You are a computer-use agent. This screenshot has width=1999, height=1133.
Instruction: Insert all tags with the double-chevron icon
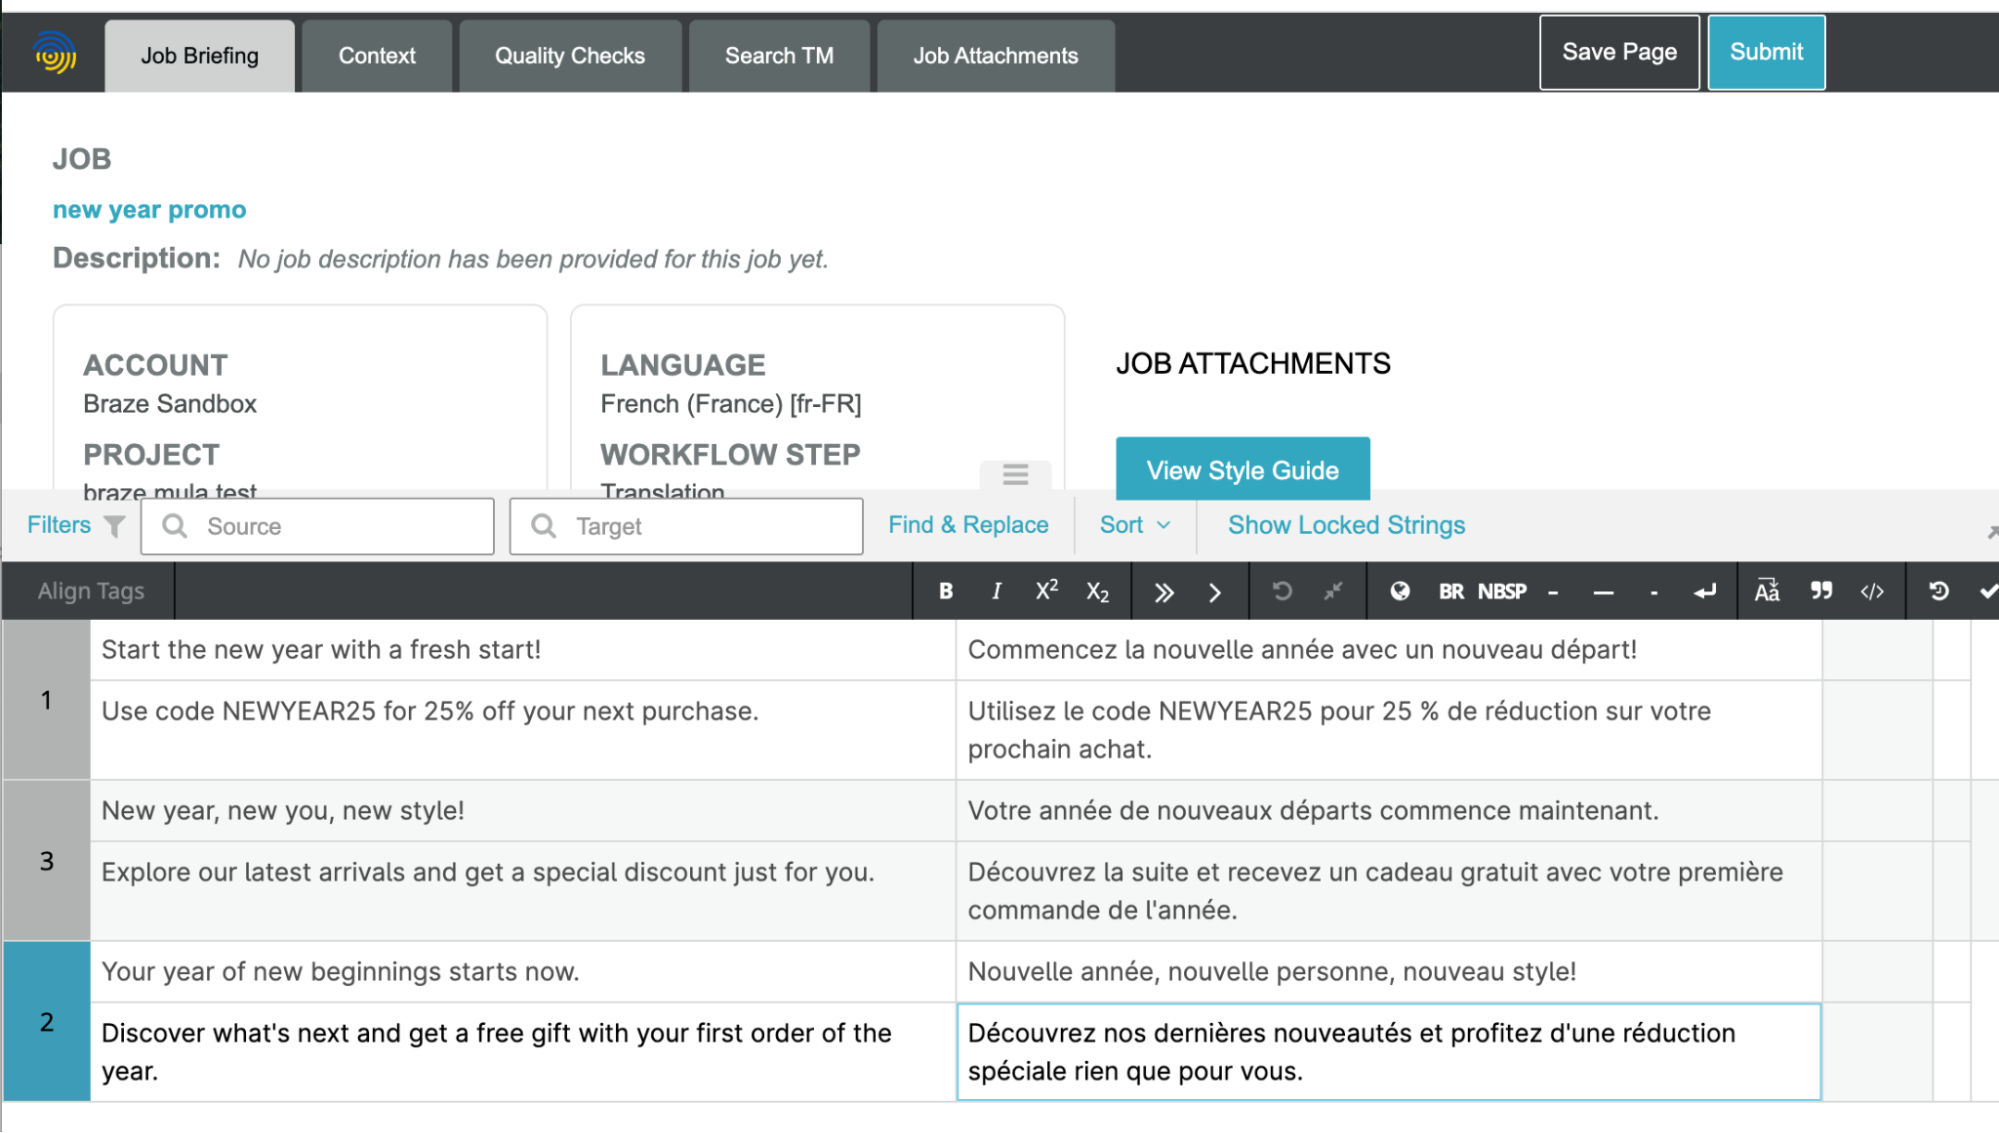tap(1163, 591)
